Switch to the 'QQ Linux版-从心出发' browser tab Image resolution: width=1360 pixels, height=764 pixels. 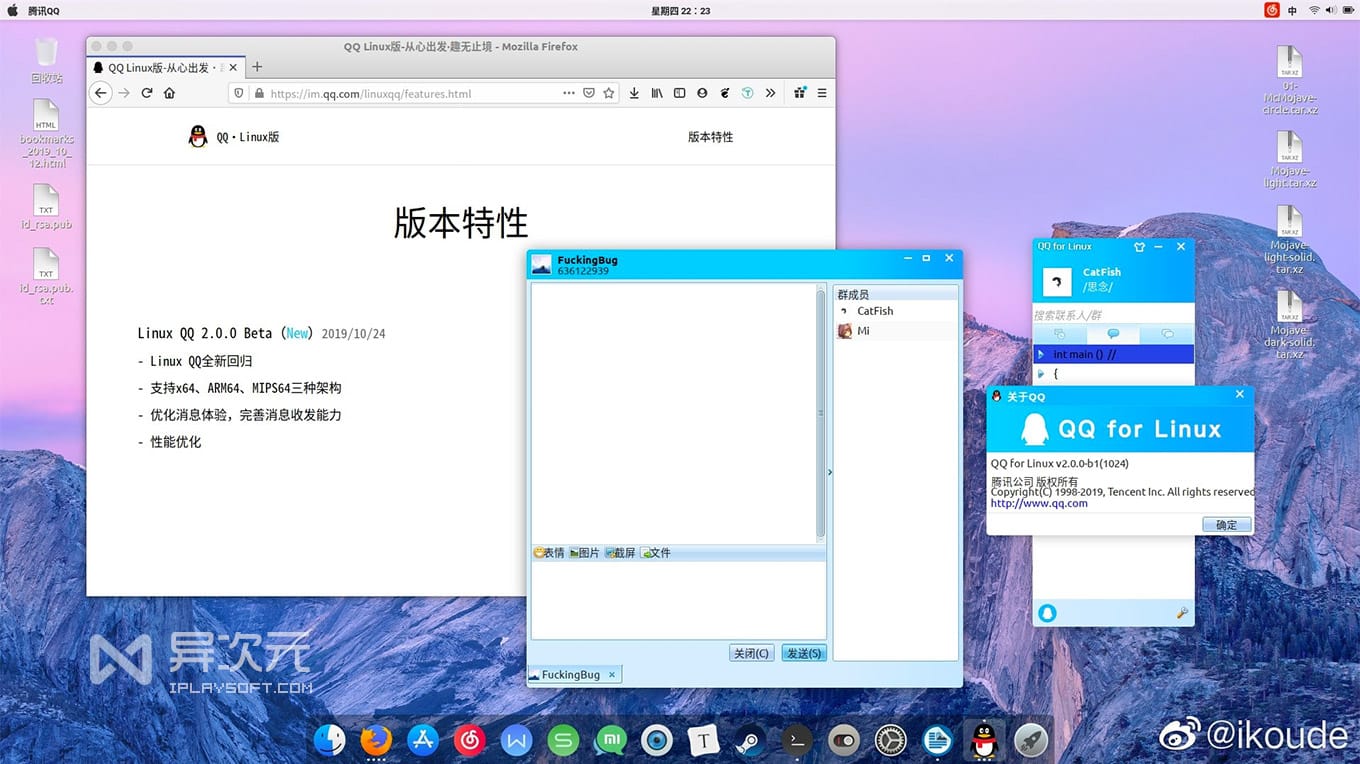point(160,68)
